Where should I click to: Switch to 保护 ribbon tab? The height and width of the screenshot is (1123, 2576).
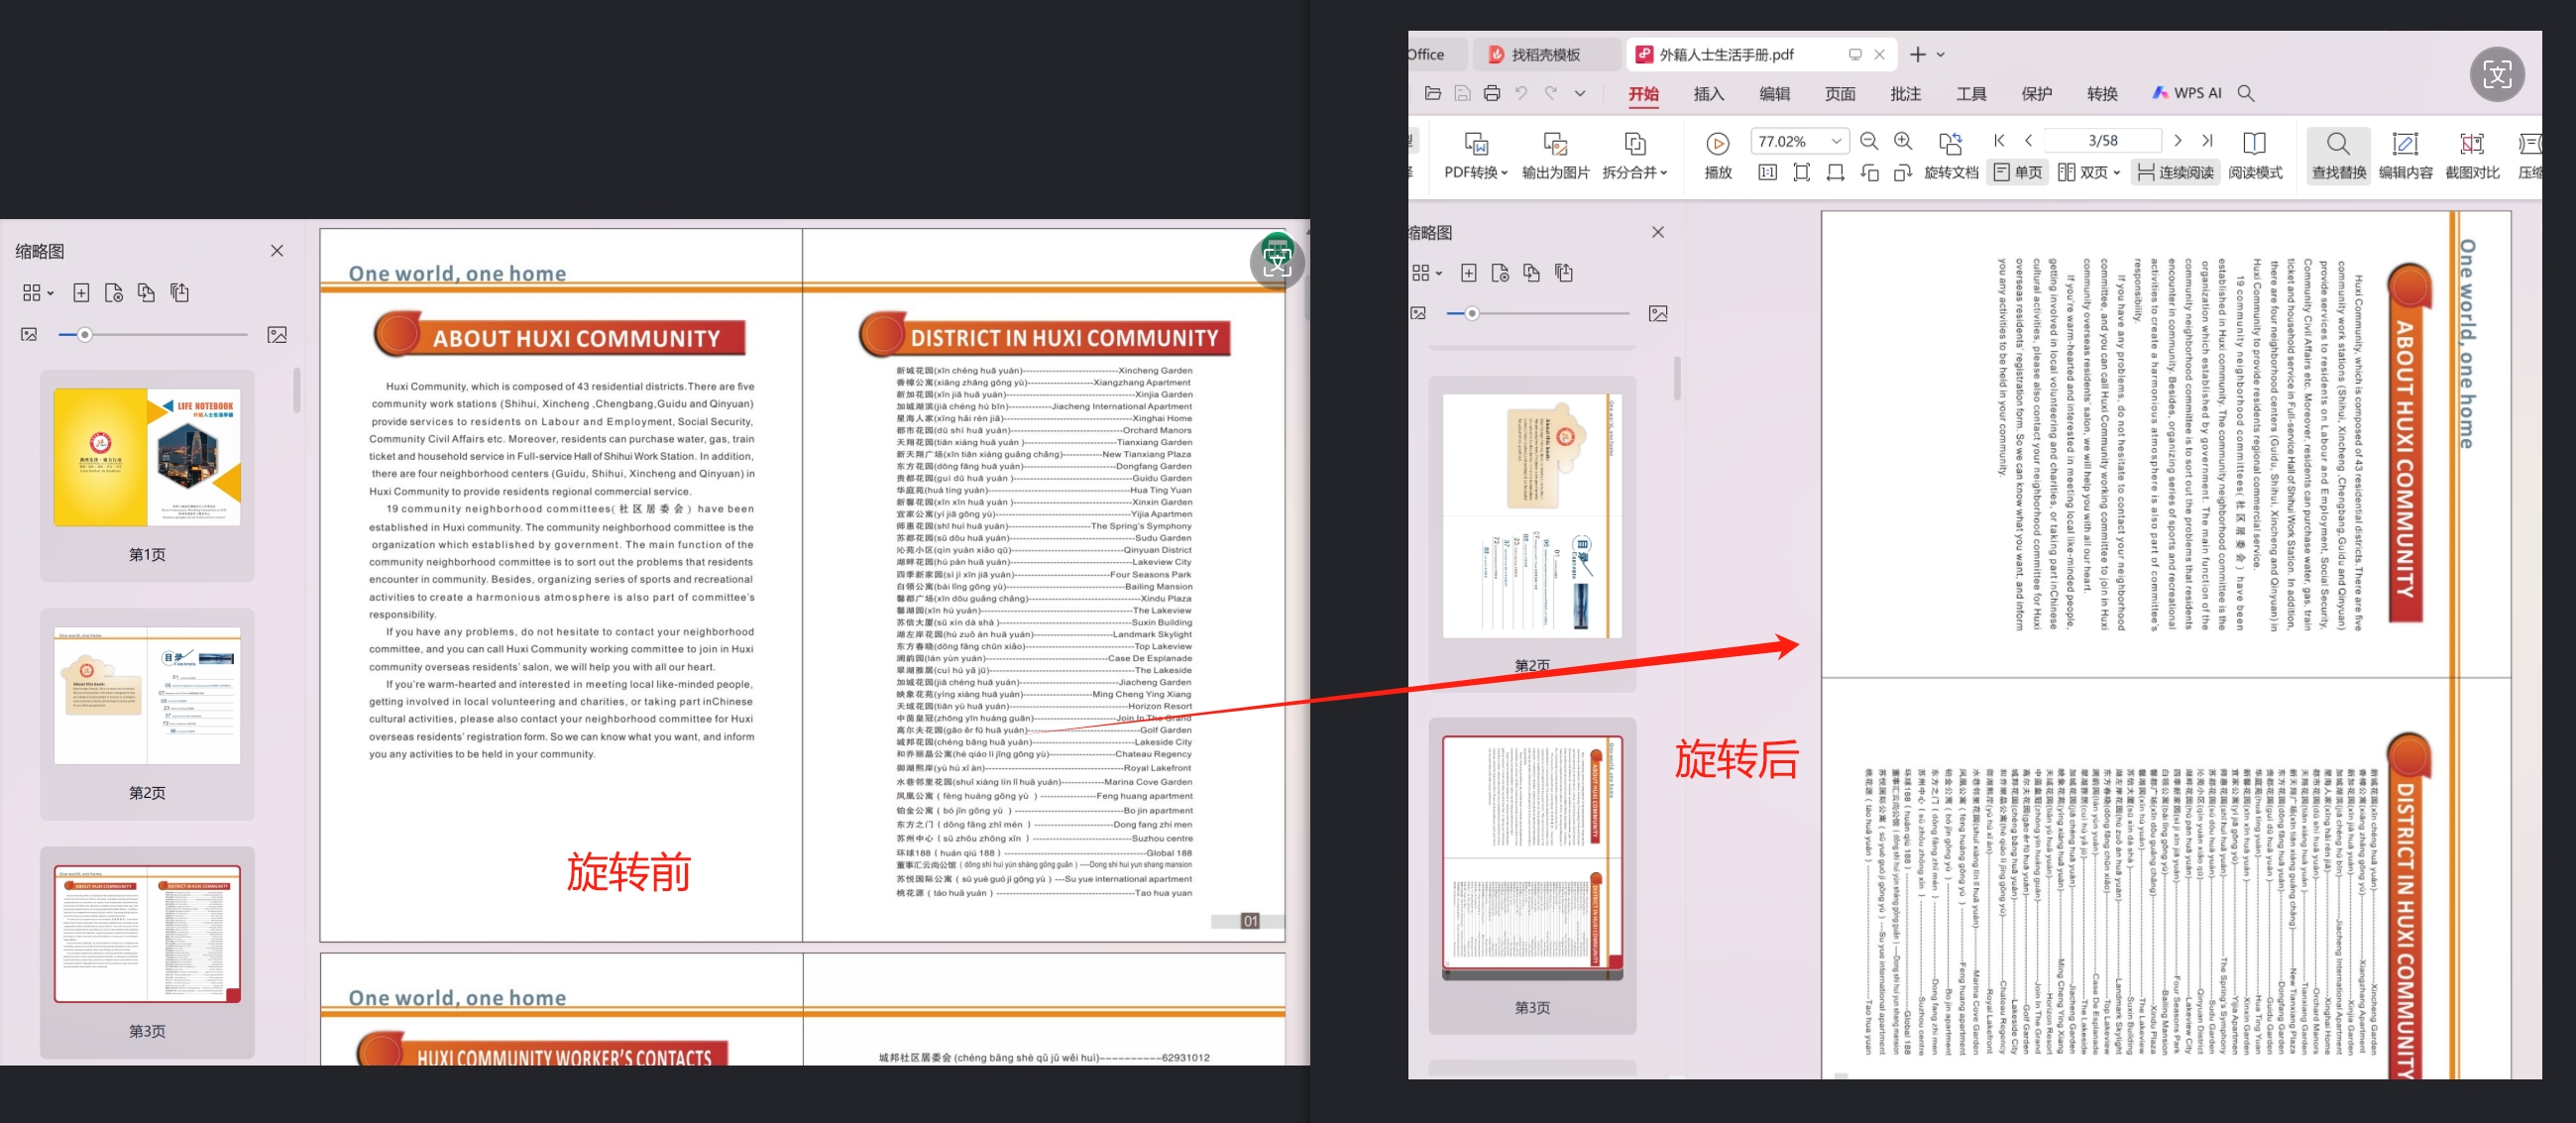(2036, 94)
